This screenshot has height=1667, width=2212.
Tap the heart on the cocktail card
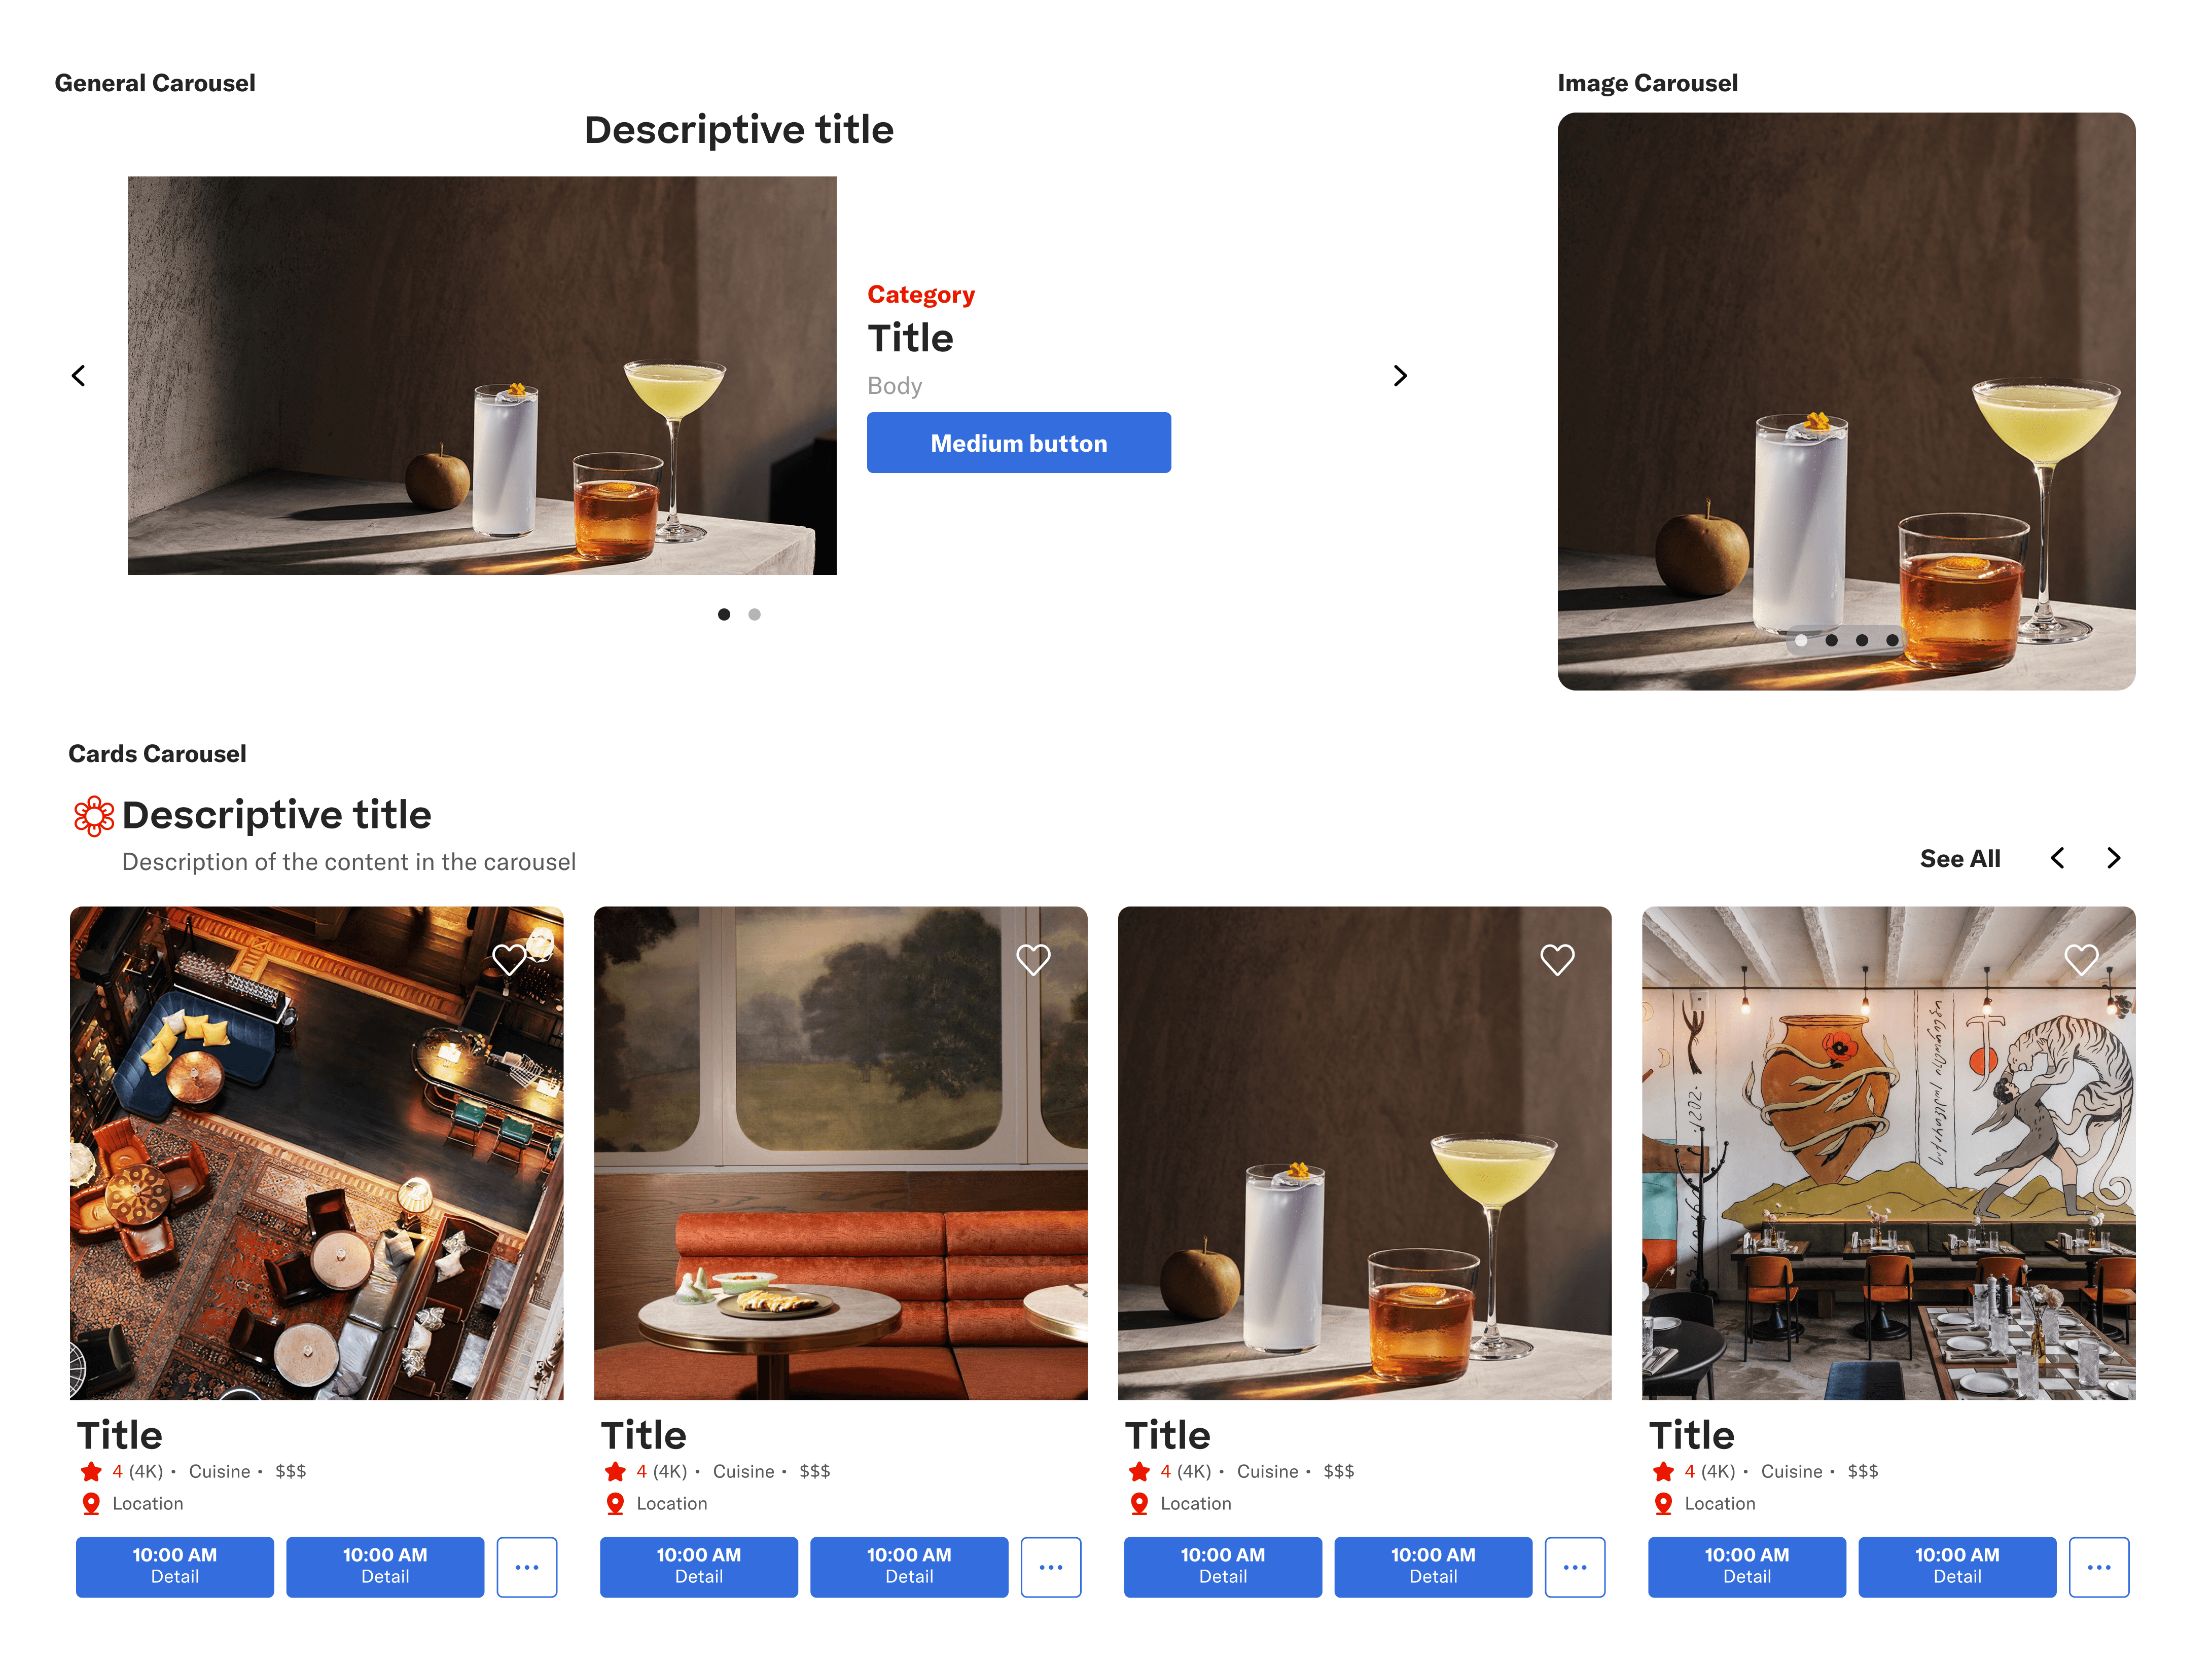click(1557, 960)
